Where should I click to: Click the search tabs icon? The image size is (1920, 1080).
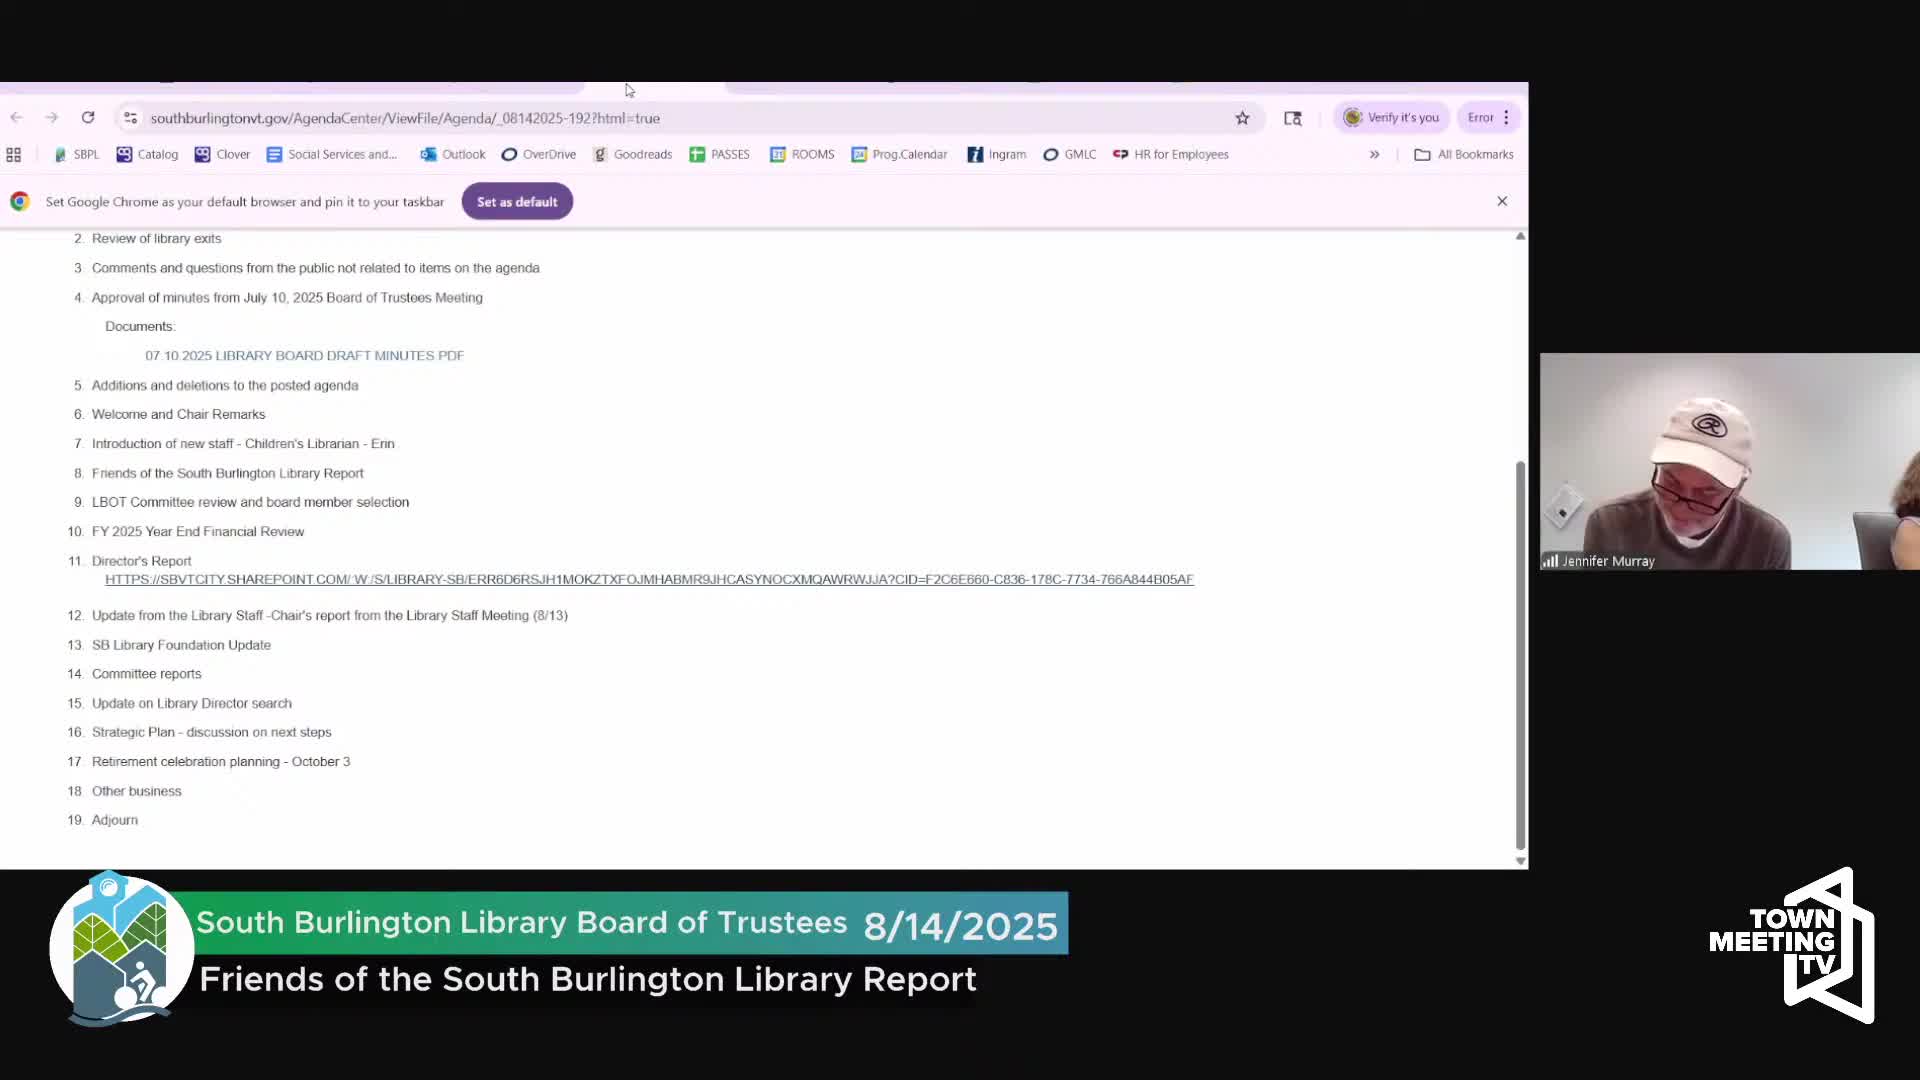click(1292, 118)
